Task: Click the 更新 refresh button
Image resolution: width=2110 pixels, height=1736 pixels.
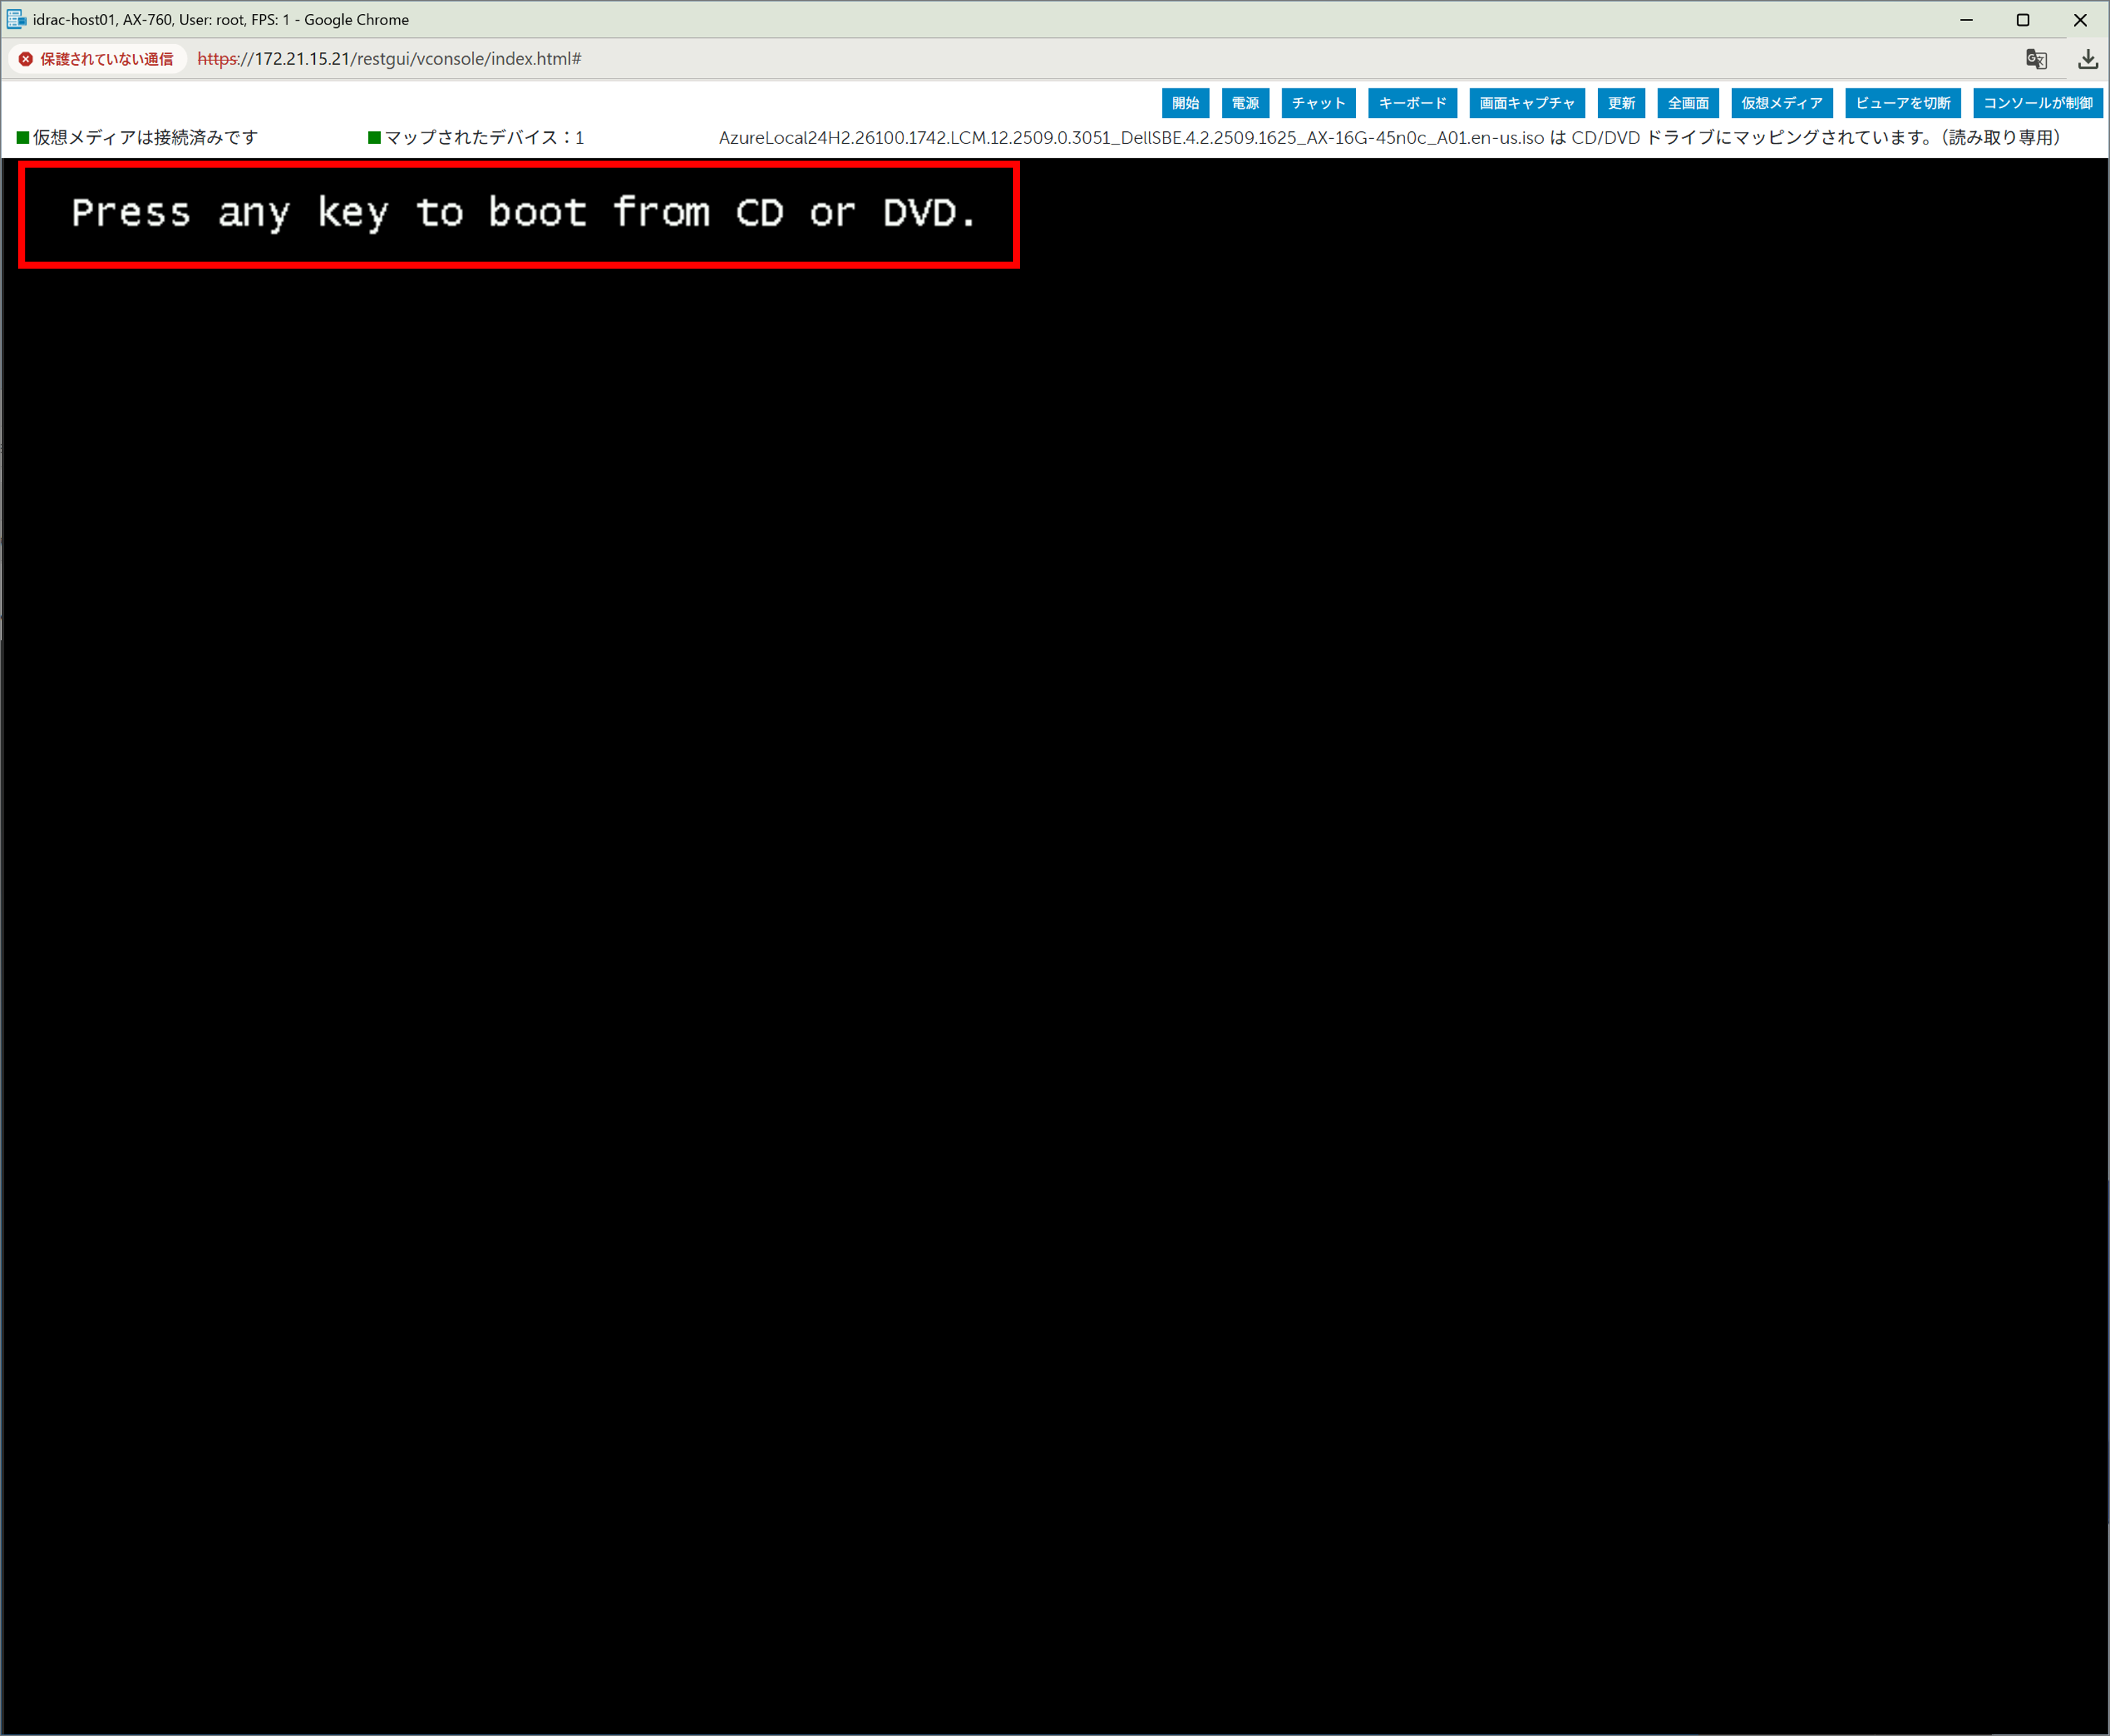Action: pyautogui.click(x=1621, y=103)
